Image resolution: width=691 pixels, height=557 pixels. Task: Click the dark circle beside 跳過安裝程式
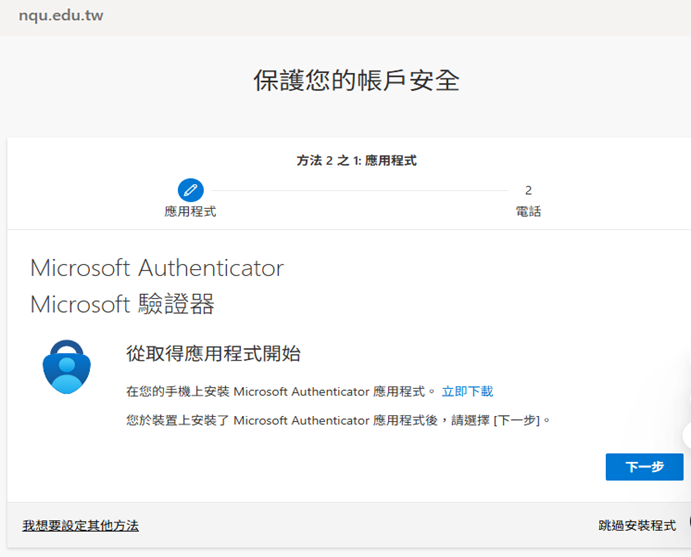688,521
